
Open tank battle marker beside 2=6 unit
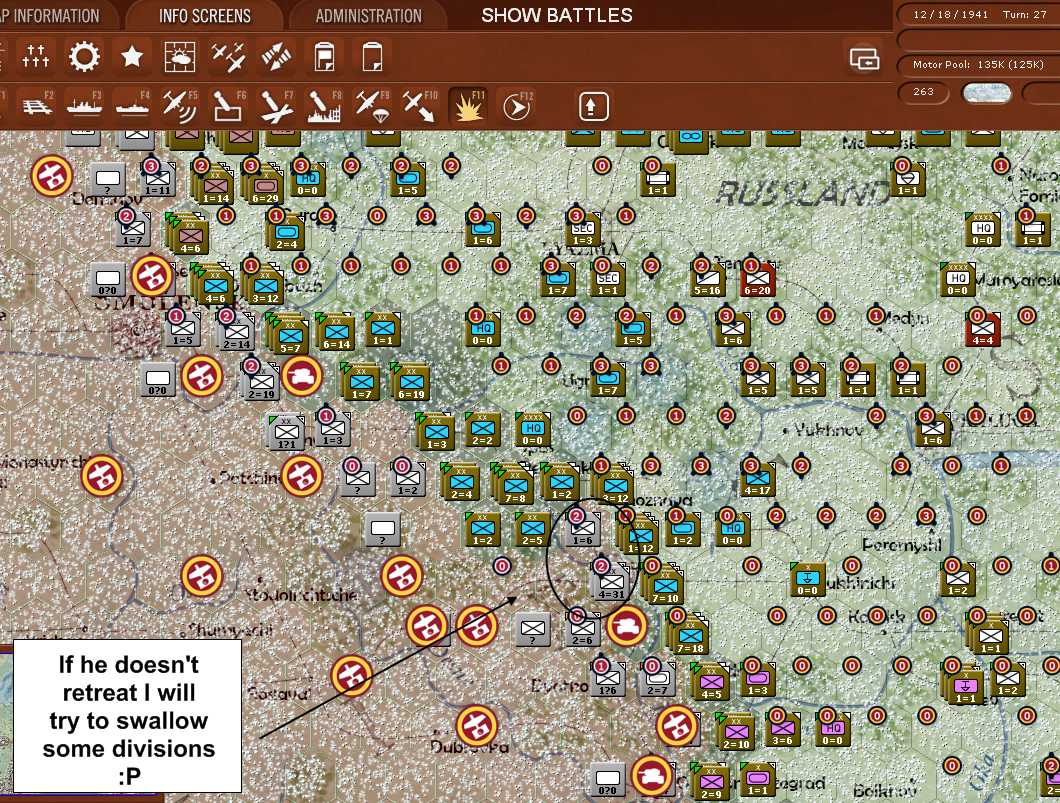point(627,627)
